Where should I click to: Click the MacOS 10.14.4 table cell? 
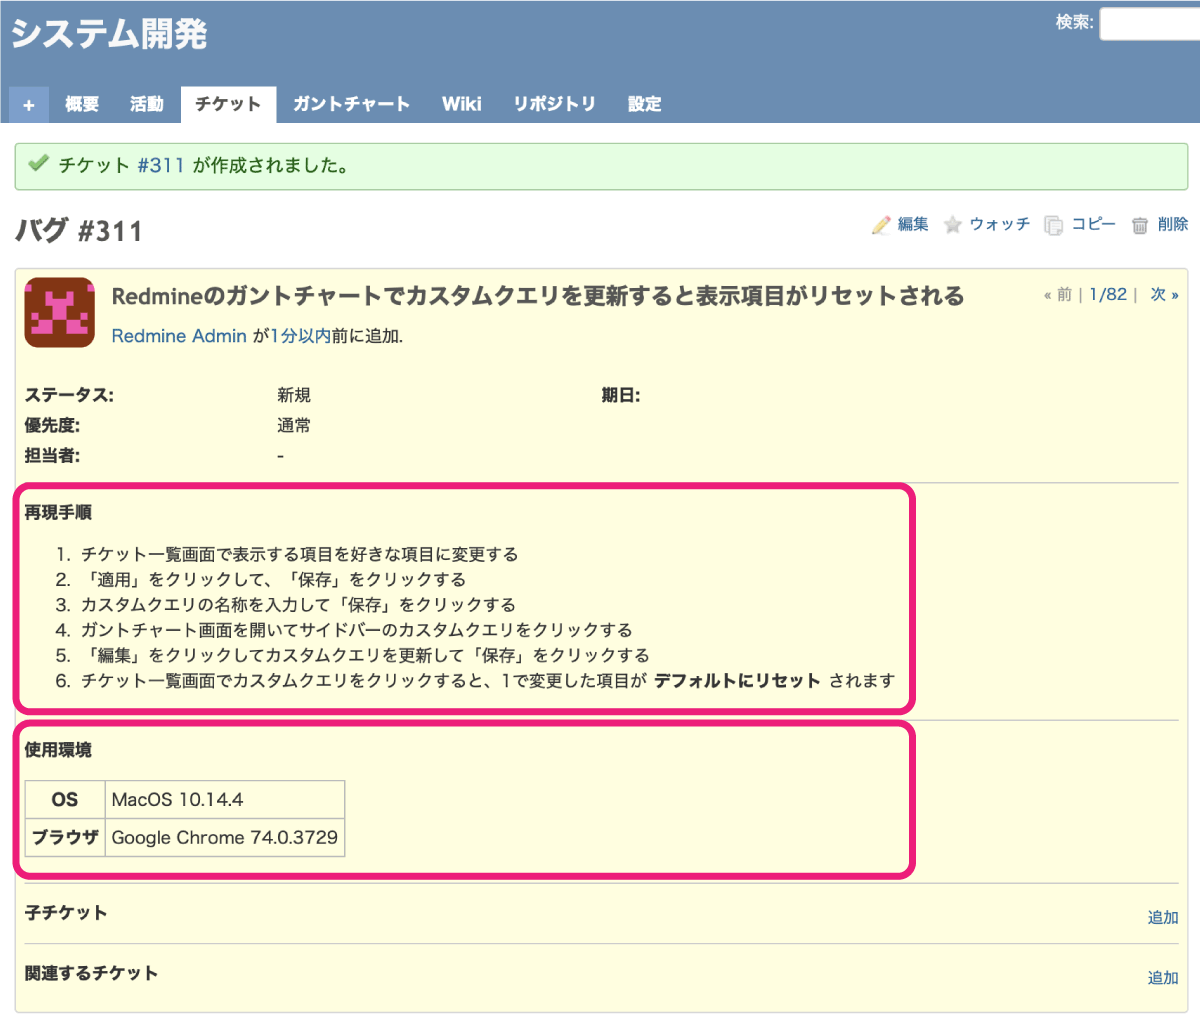[225, 800]
